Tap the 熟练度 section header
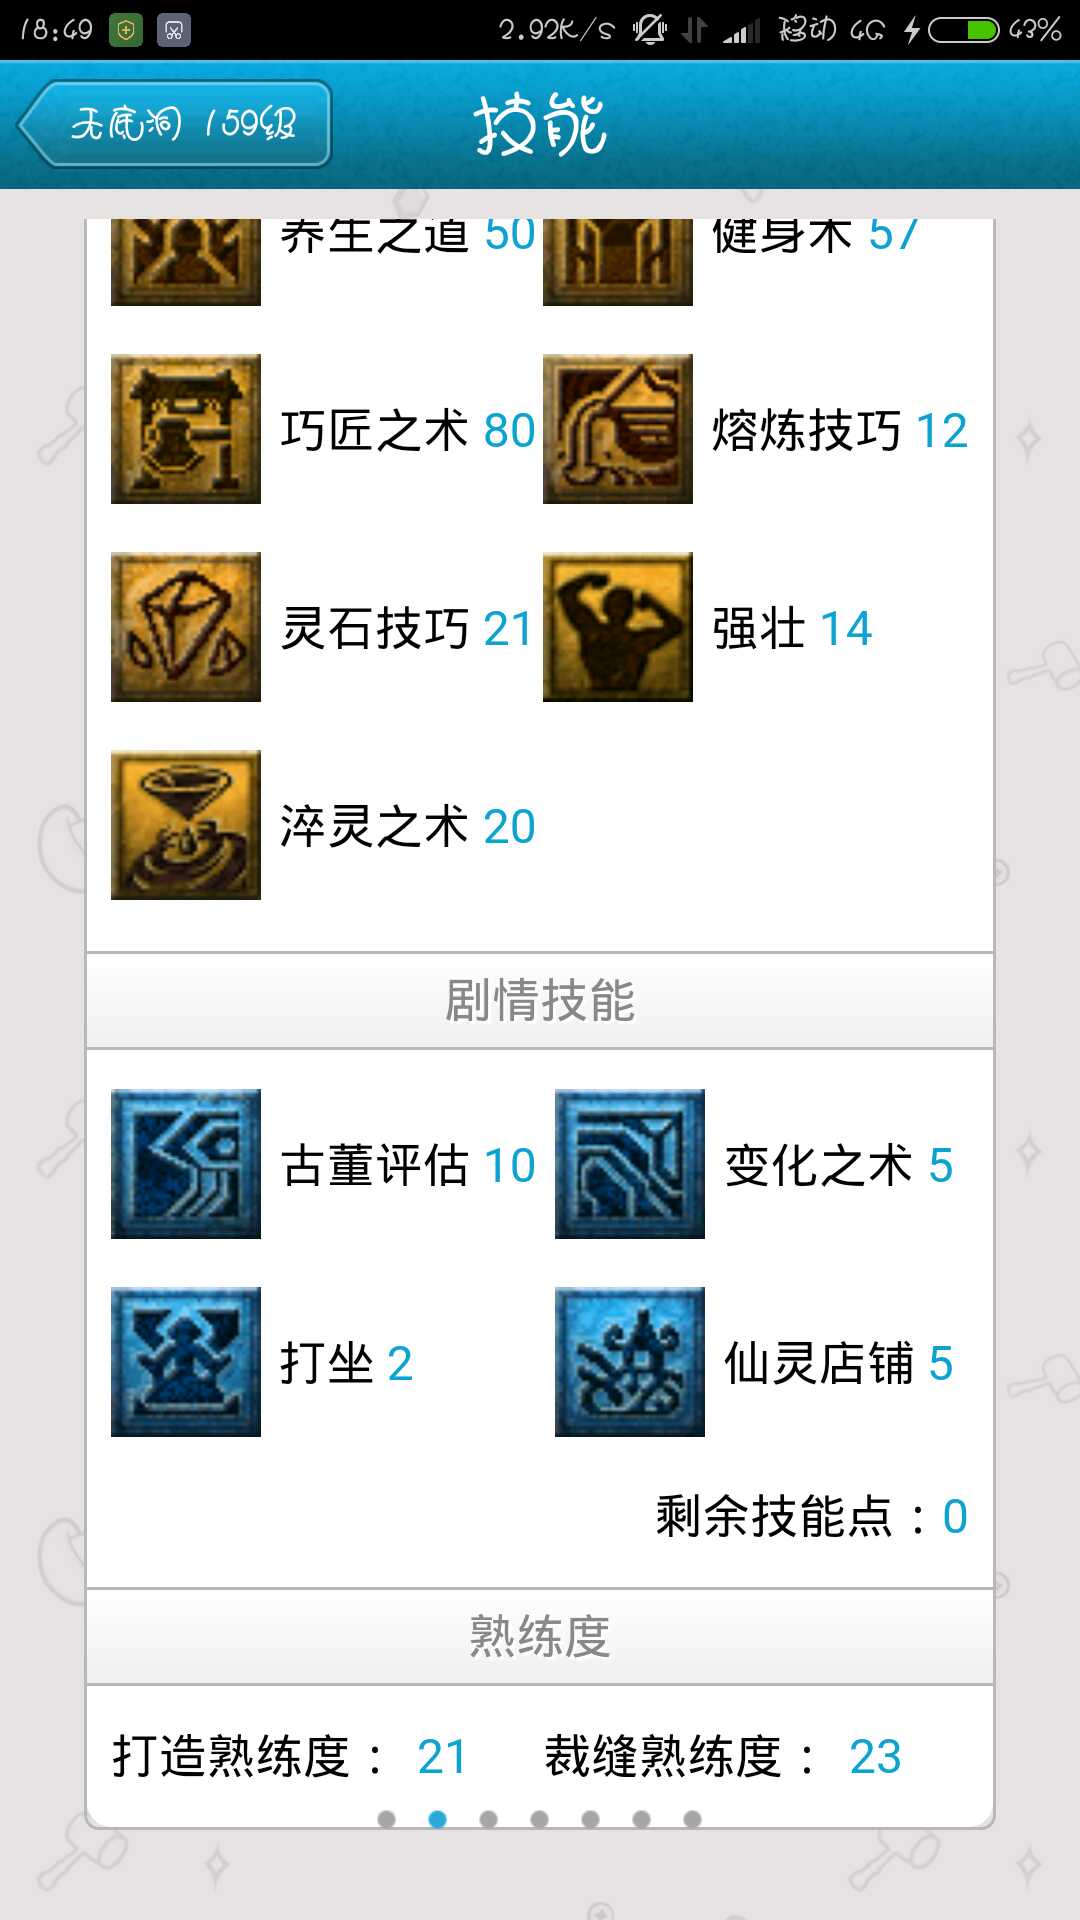This screenshot has height=1920, width=1080. [x=540, y=1637]
